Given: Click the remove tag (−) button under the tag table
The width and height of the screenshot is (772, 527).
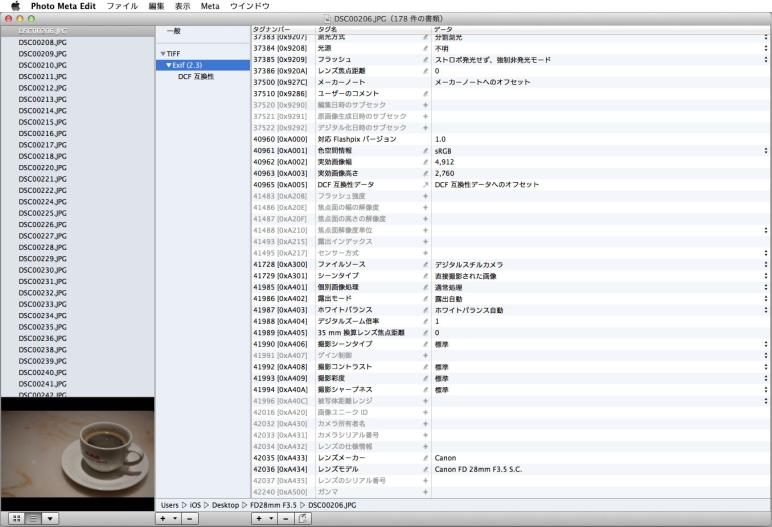Looking at the screenshot, I should point(286,518).
